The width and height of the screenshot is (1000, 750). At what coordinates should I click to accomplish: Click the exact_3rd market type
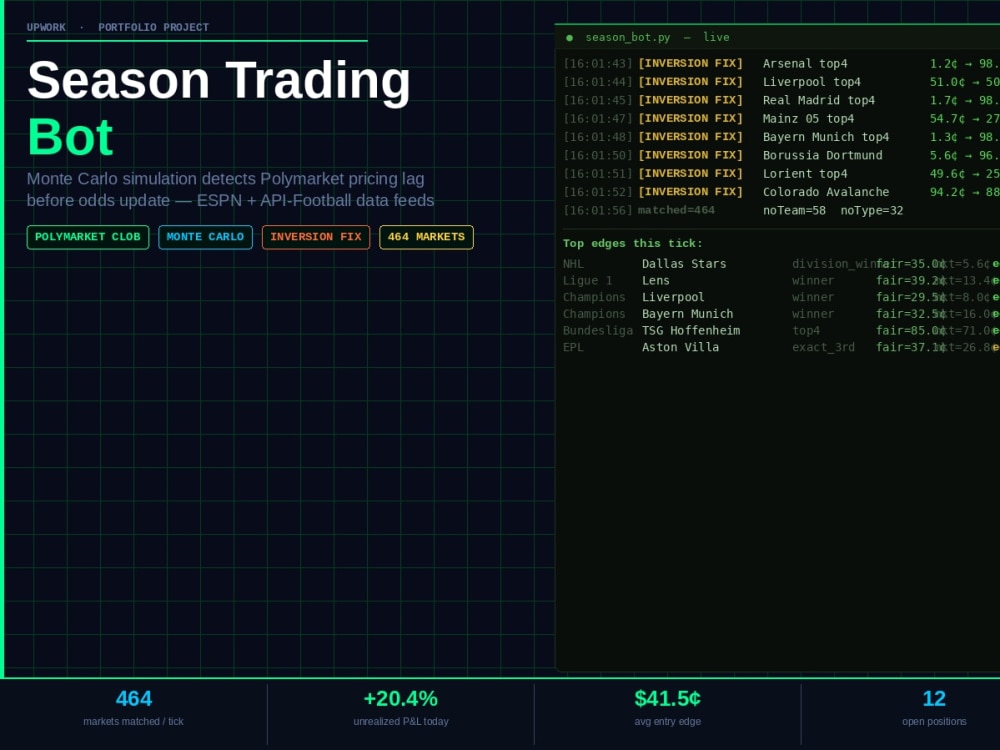pos(823,347)
